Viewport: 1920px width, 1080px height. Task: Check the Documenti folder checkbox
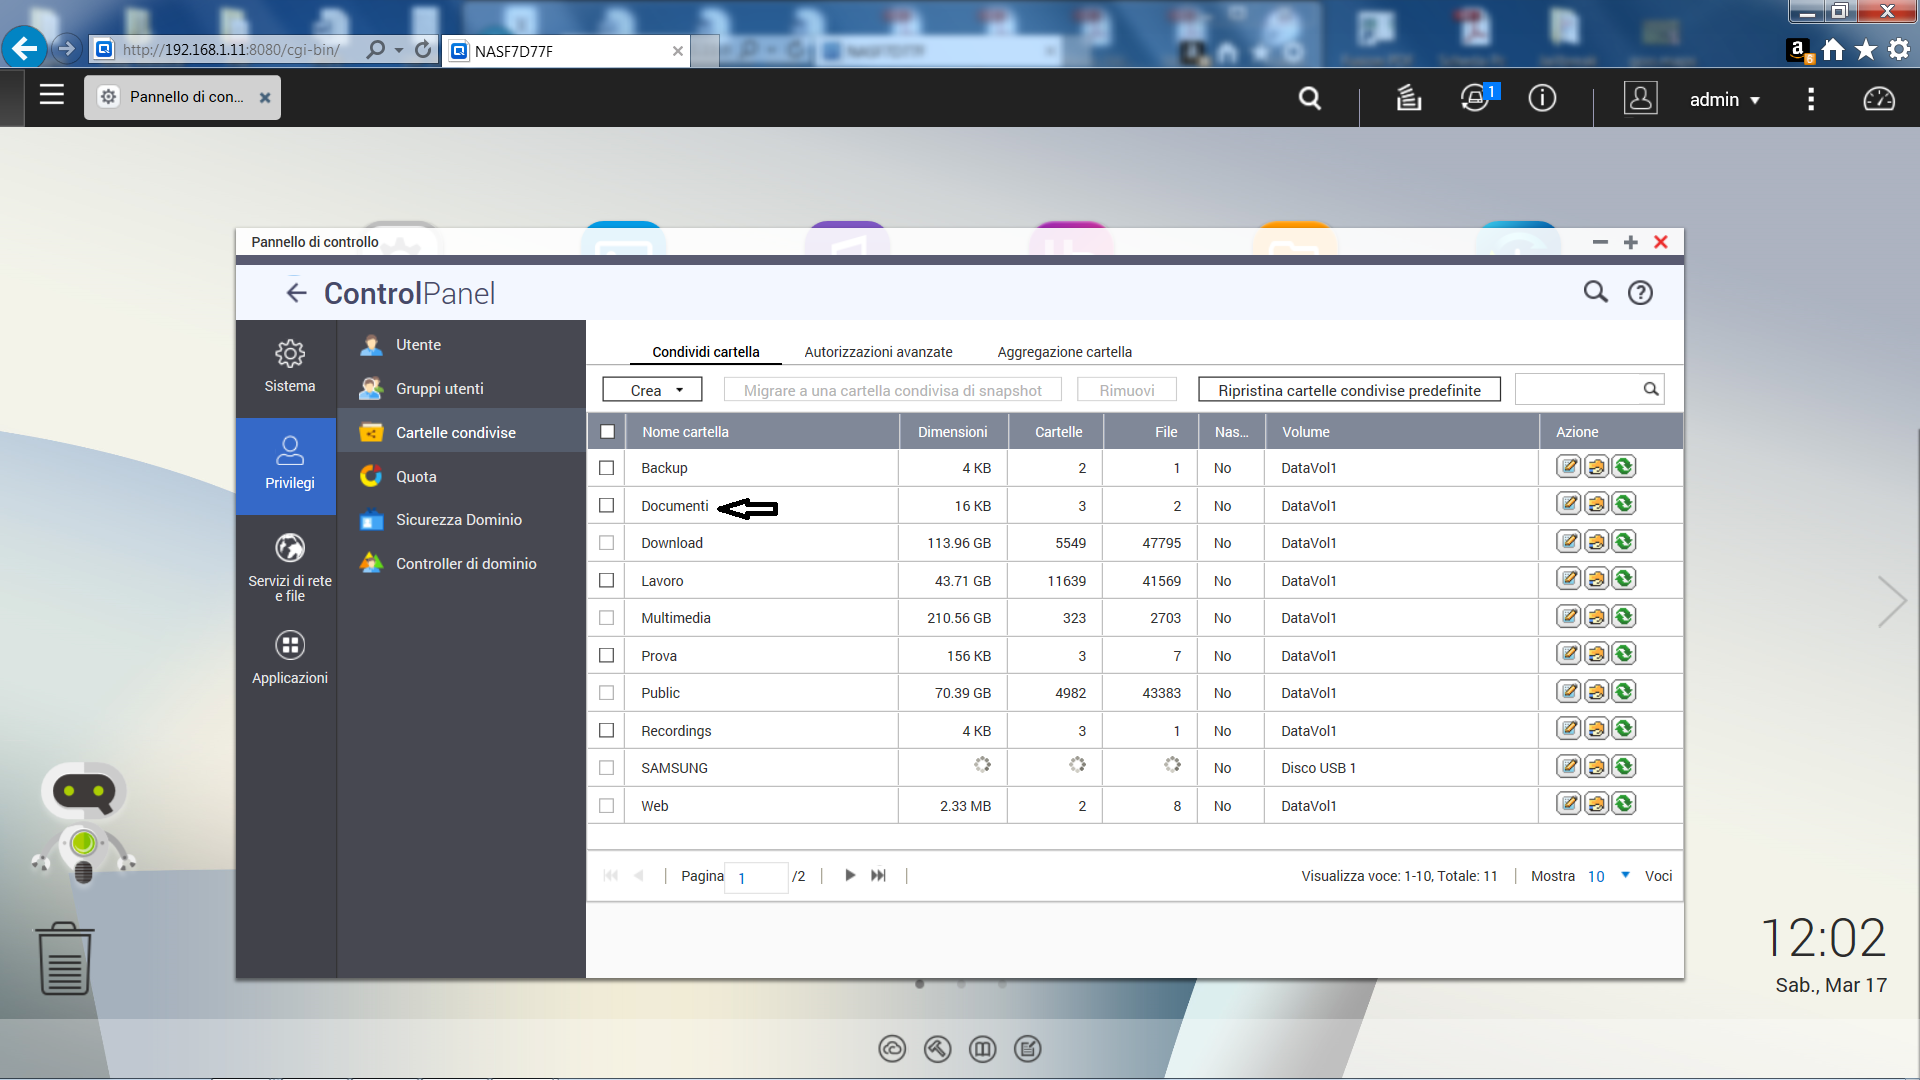(606, 506)
